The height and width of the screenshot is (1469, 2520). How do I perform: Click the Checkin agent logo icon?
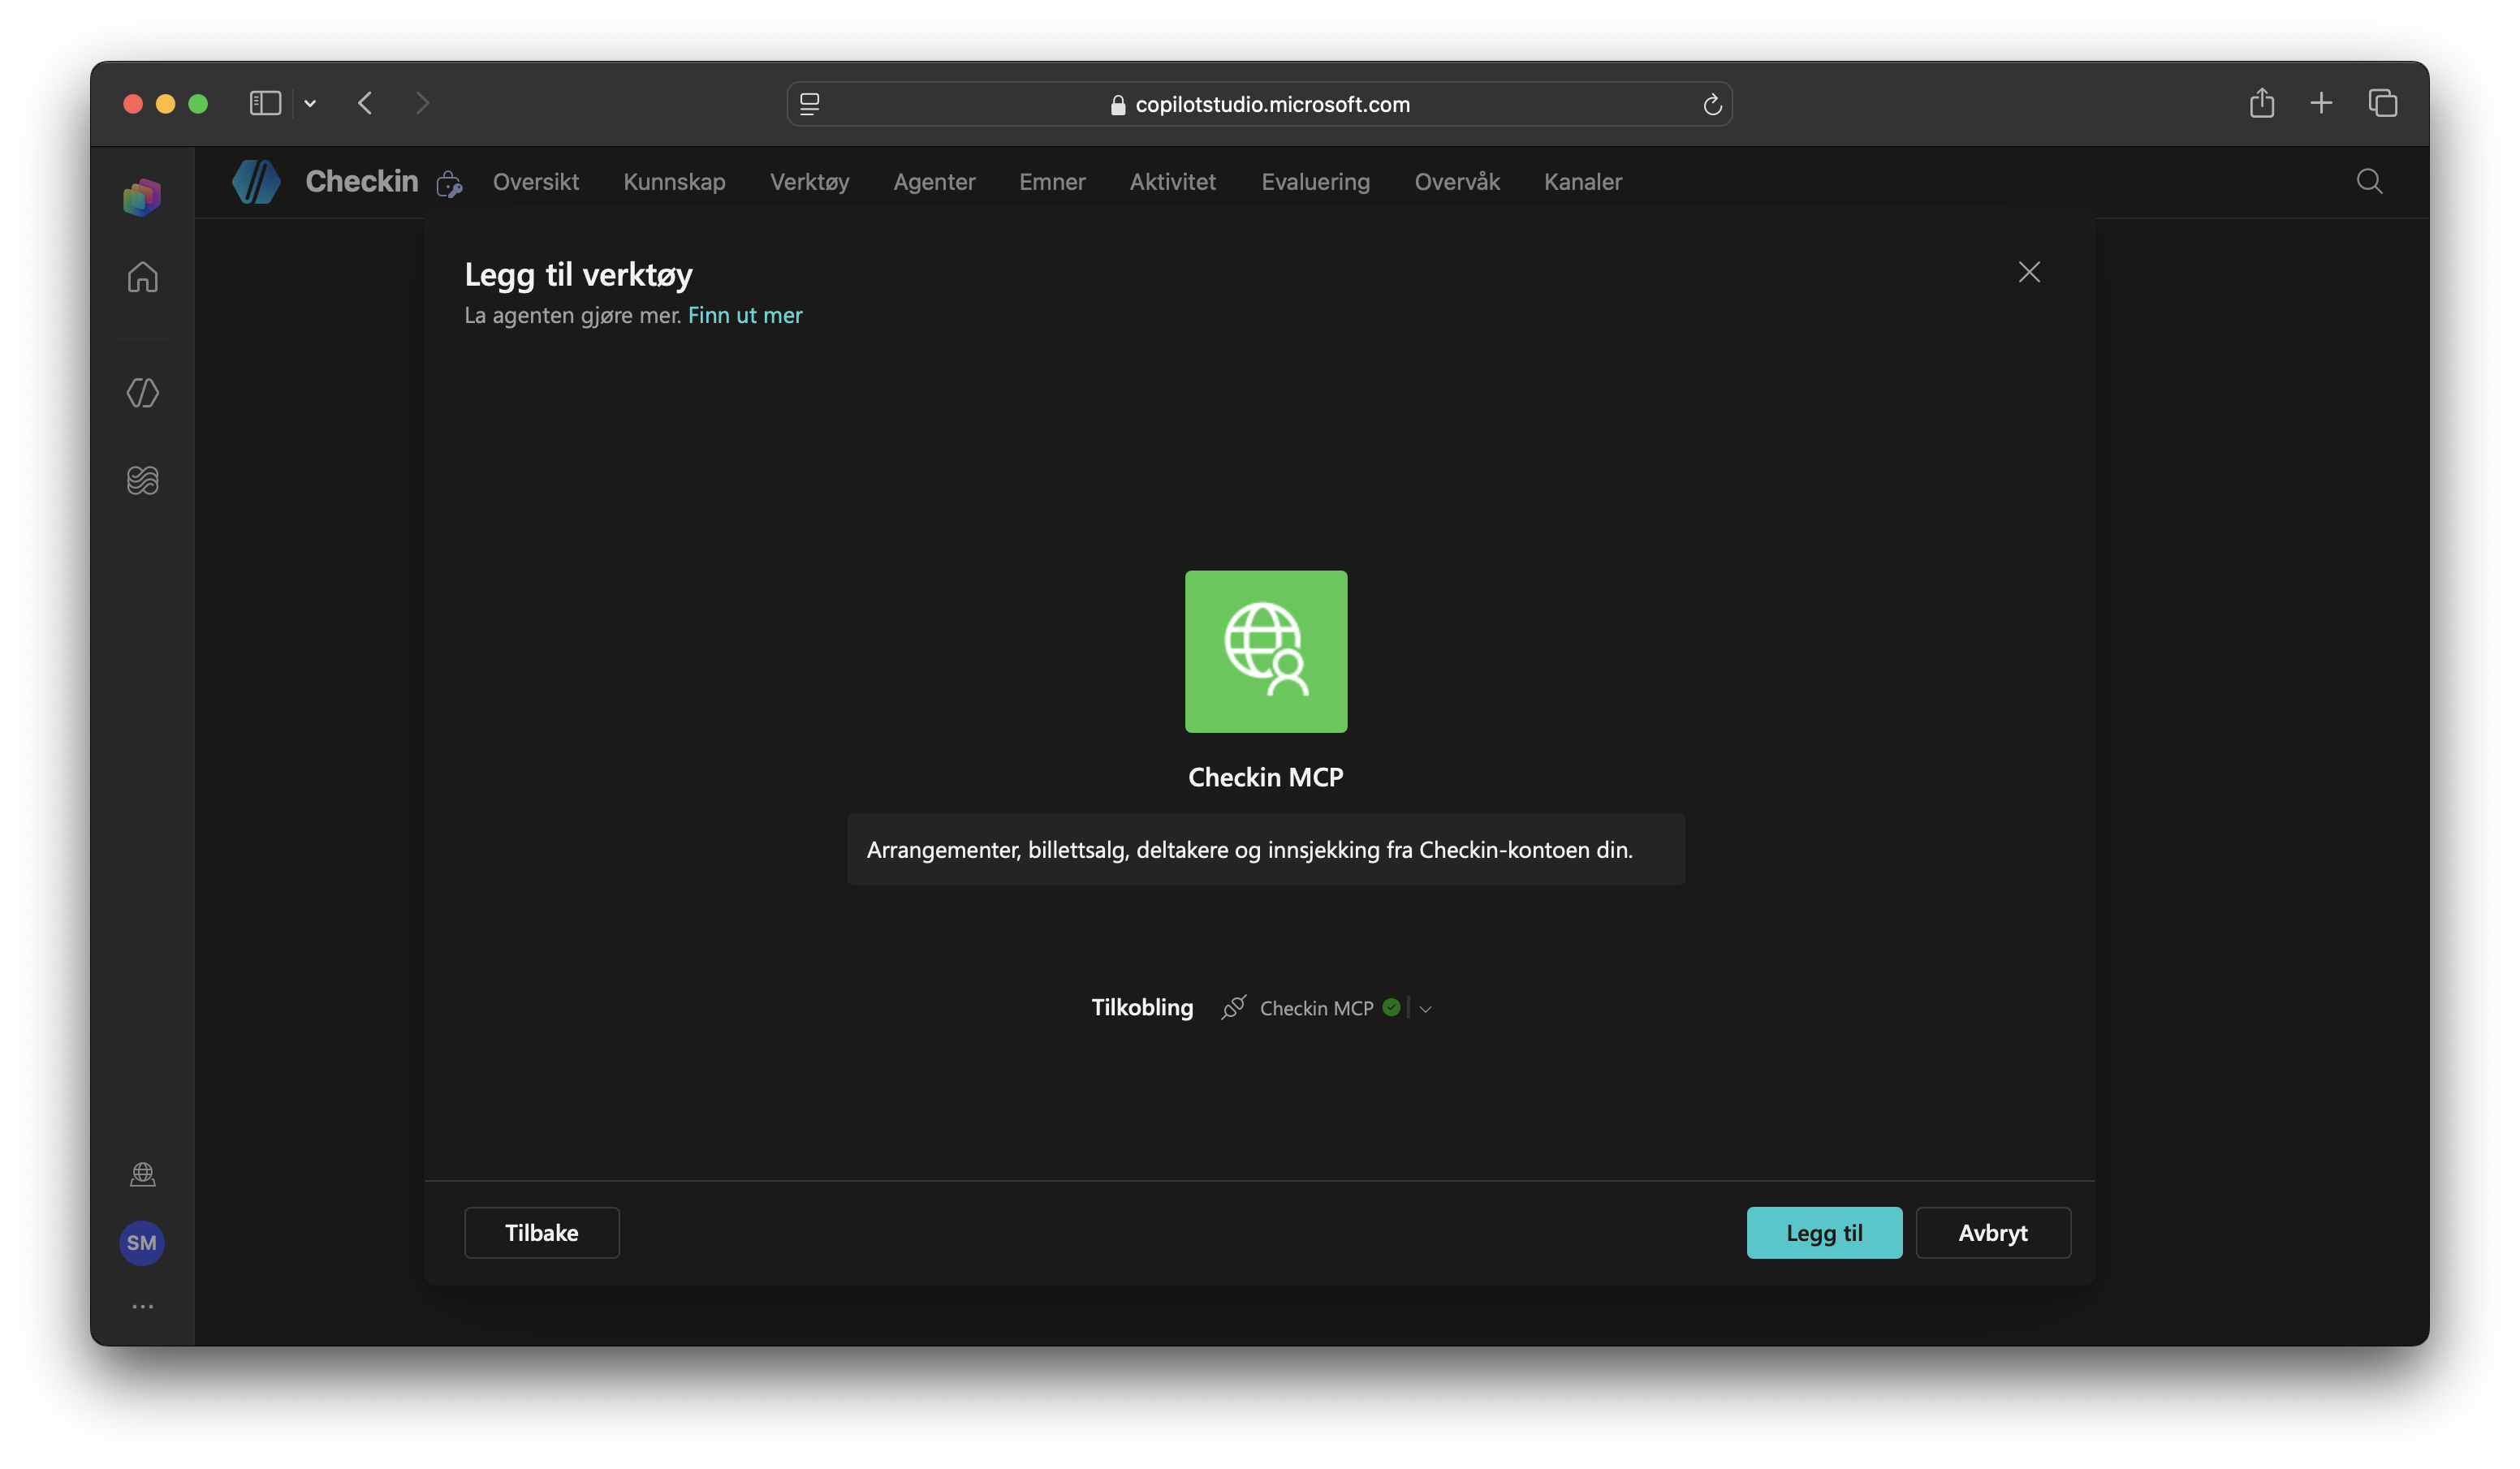(256, 181)
